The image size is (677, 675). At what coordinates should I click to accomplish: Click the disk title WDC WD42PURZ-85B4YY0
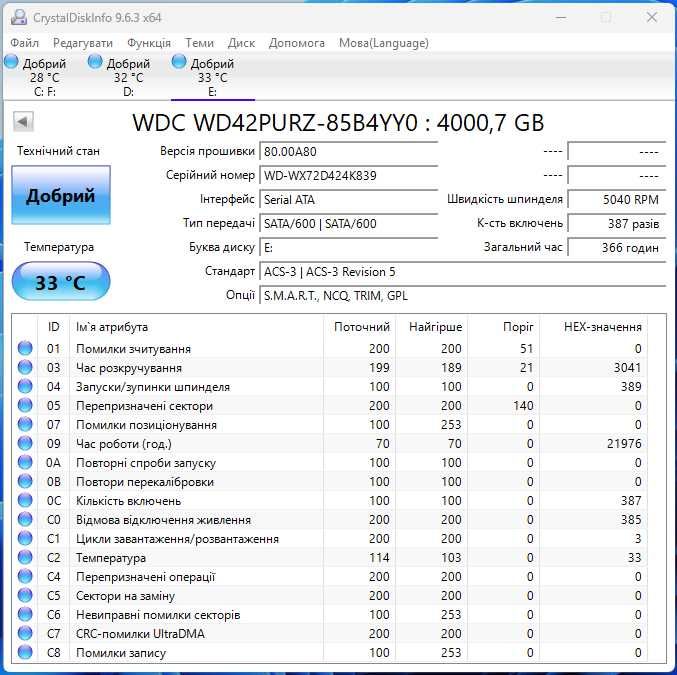tap(275, 123)
